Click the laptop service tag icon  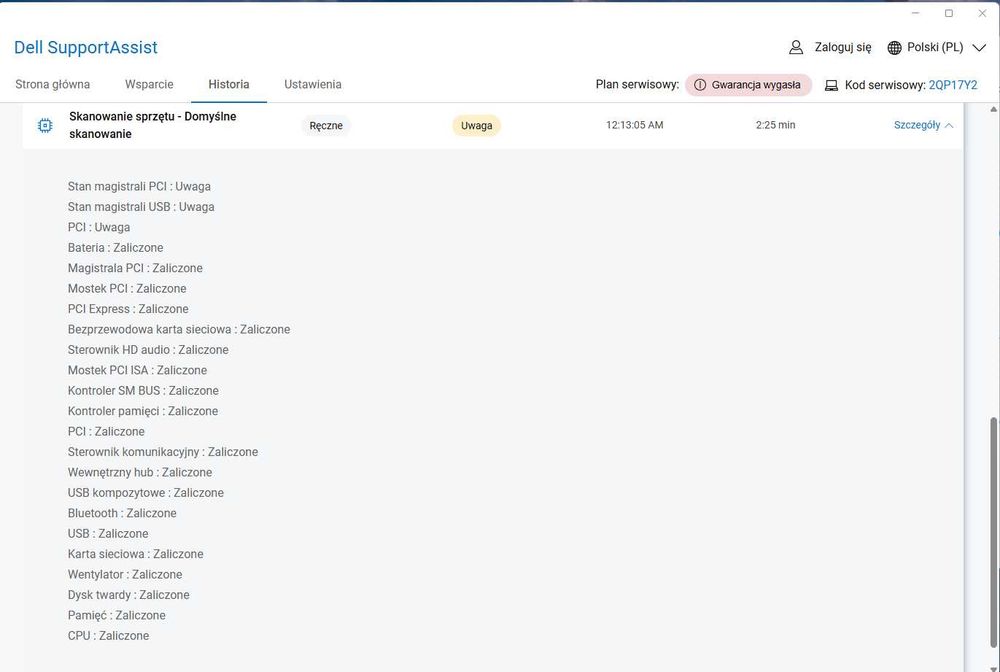pyautogui.click(x=831, y=85)
